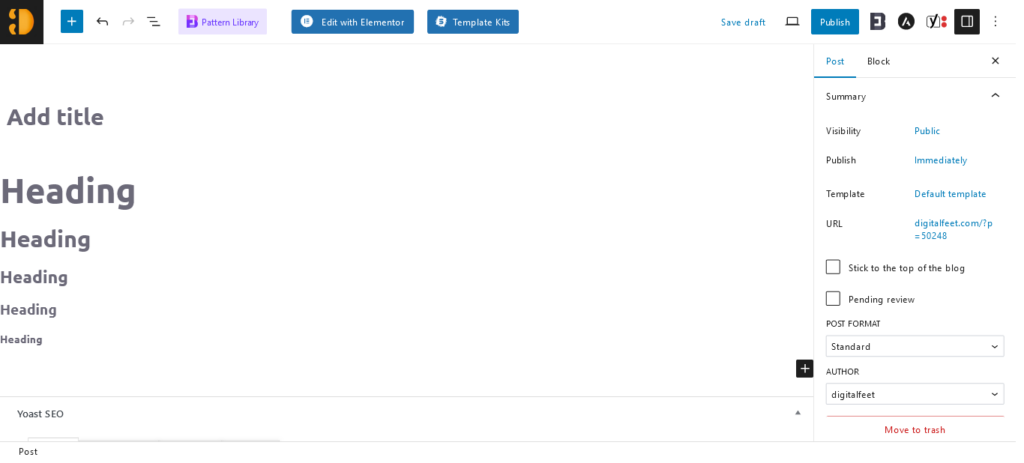Viewport: 1024px width, 463px height.
Task: Undo the last change
Action: 102,22
